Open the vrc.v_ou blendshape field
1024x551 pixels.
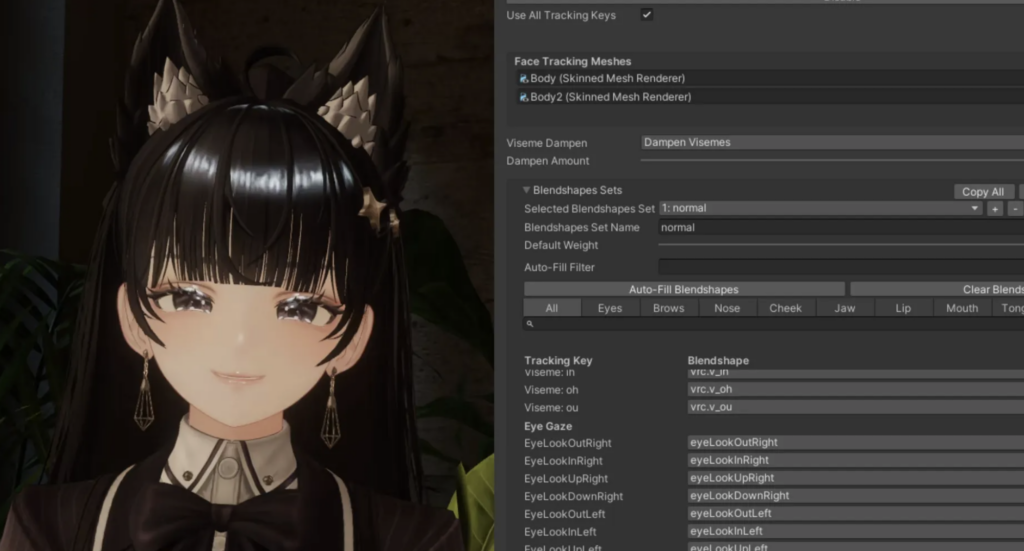(856, 407)
